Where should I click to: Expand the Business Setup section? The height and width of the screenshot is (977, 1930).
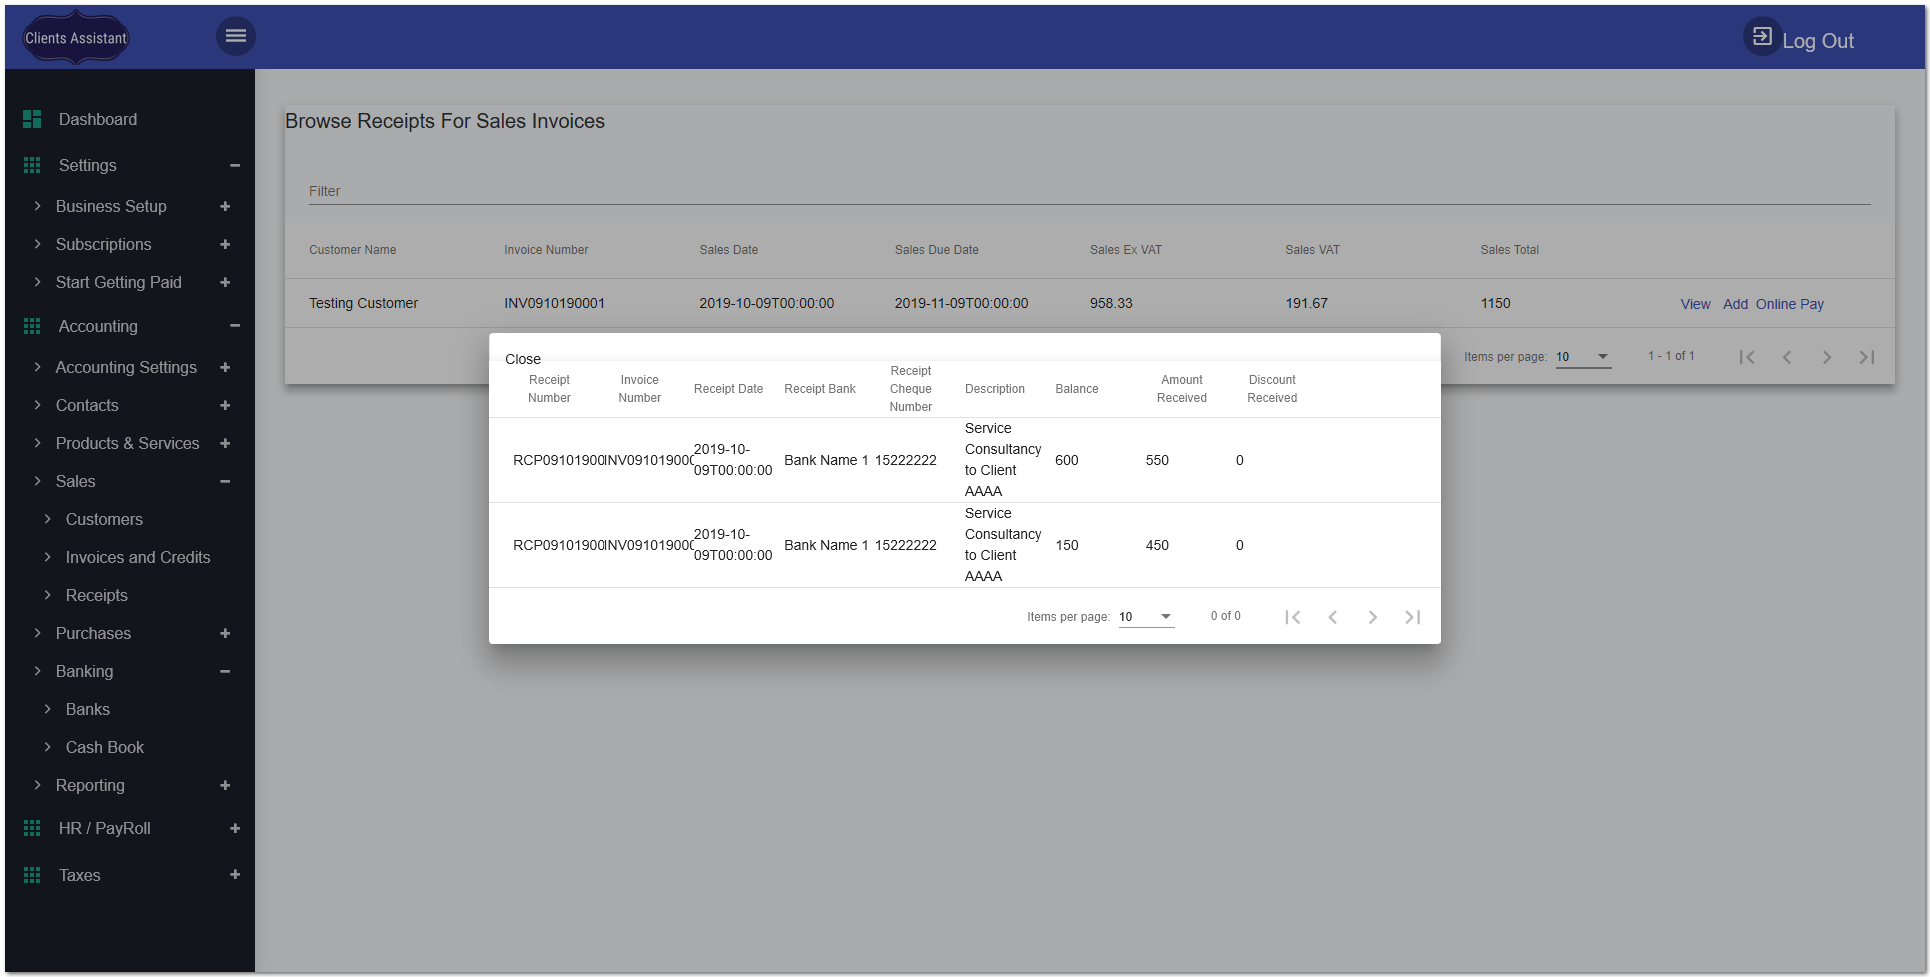coord(224,206)
